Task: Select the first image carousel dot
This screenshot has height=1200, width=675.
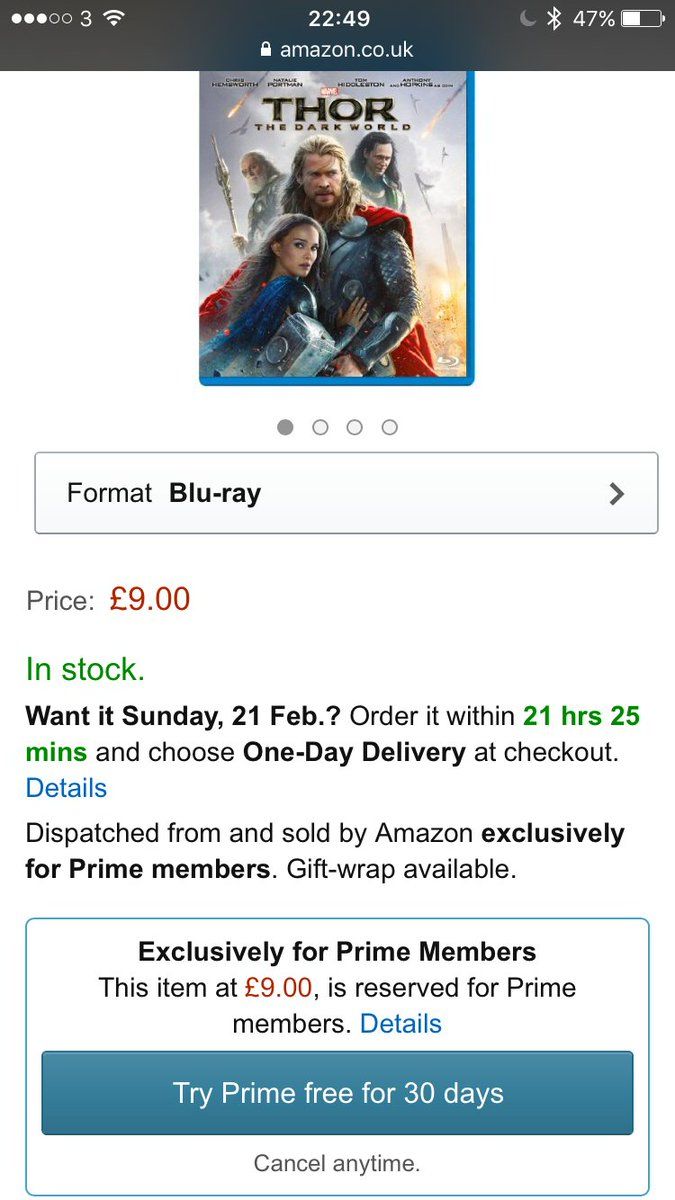Action: pos(285,427)
